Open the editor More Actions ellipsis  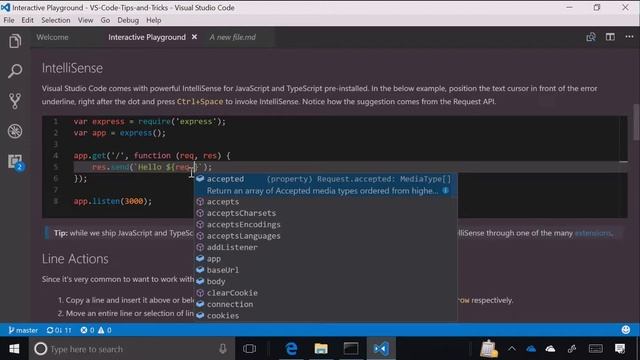click(x=629, y=37)
